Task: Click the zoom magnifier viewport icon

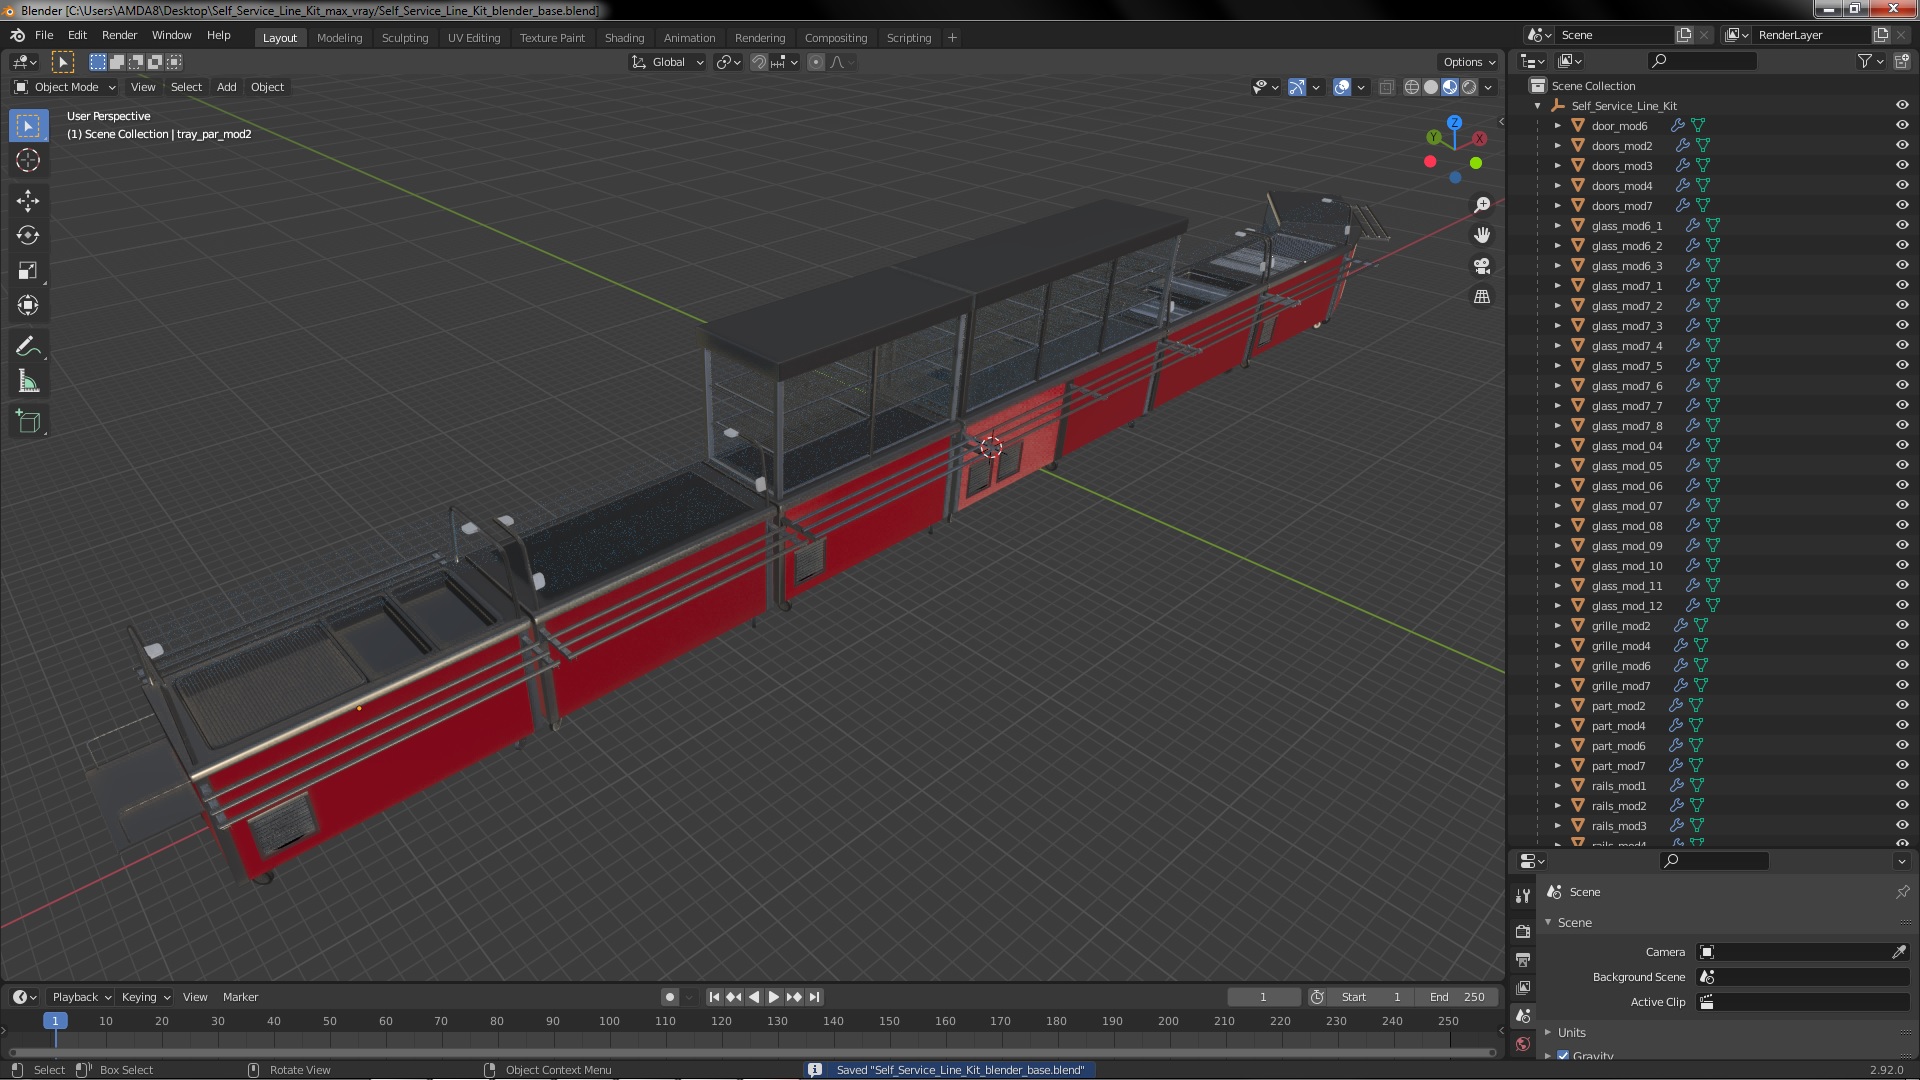Action: pos(1482,204)
